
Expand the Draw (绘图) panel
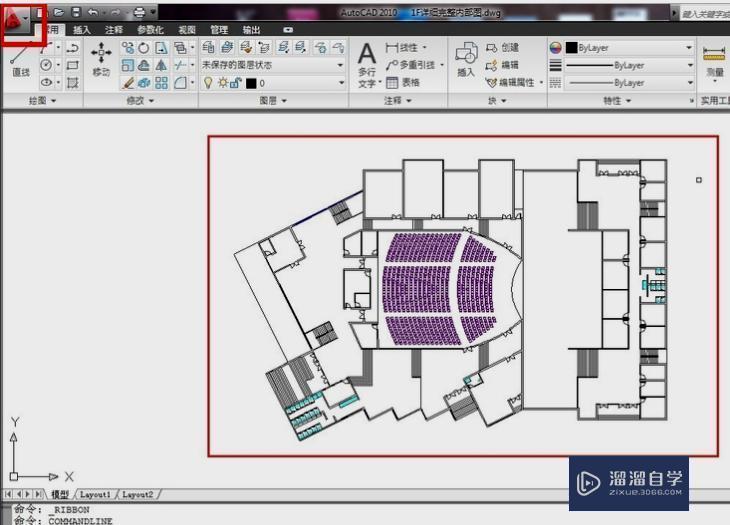[x=42, y=101]
